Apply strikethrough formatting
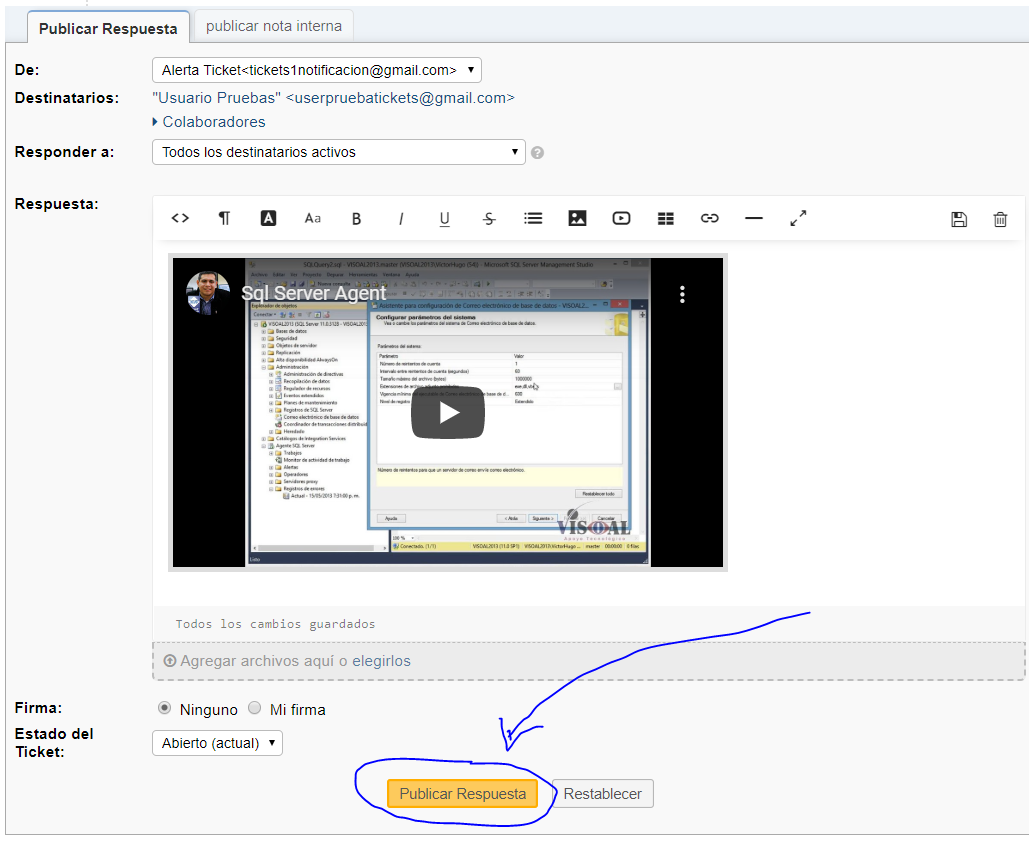This screenshot has width=1029, height=845. (489, 218)
